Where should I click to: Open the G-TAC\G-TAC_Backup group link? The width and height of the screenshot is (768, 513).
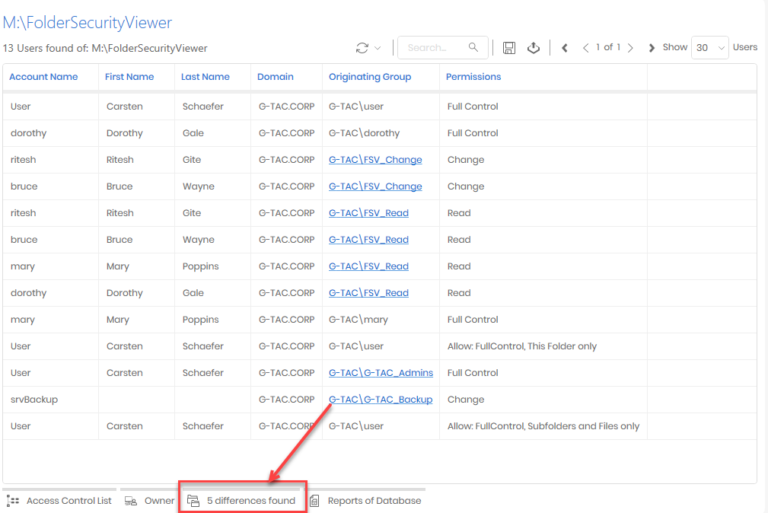click(x=381, y=399)
